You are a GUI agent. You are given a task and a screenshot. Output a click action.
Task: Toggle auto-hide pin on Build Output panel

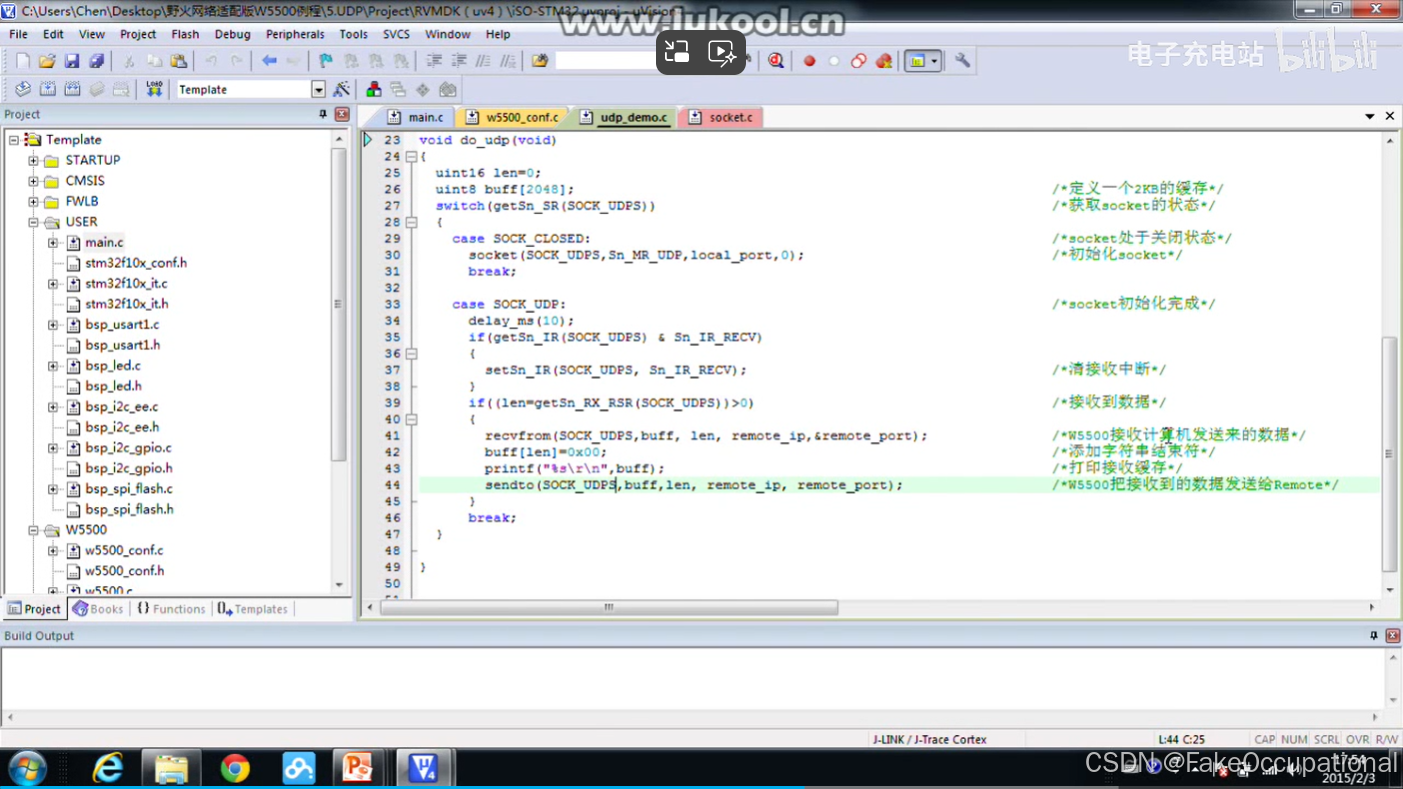(1374, 636)
